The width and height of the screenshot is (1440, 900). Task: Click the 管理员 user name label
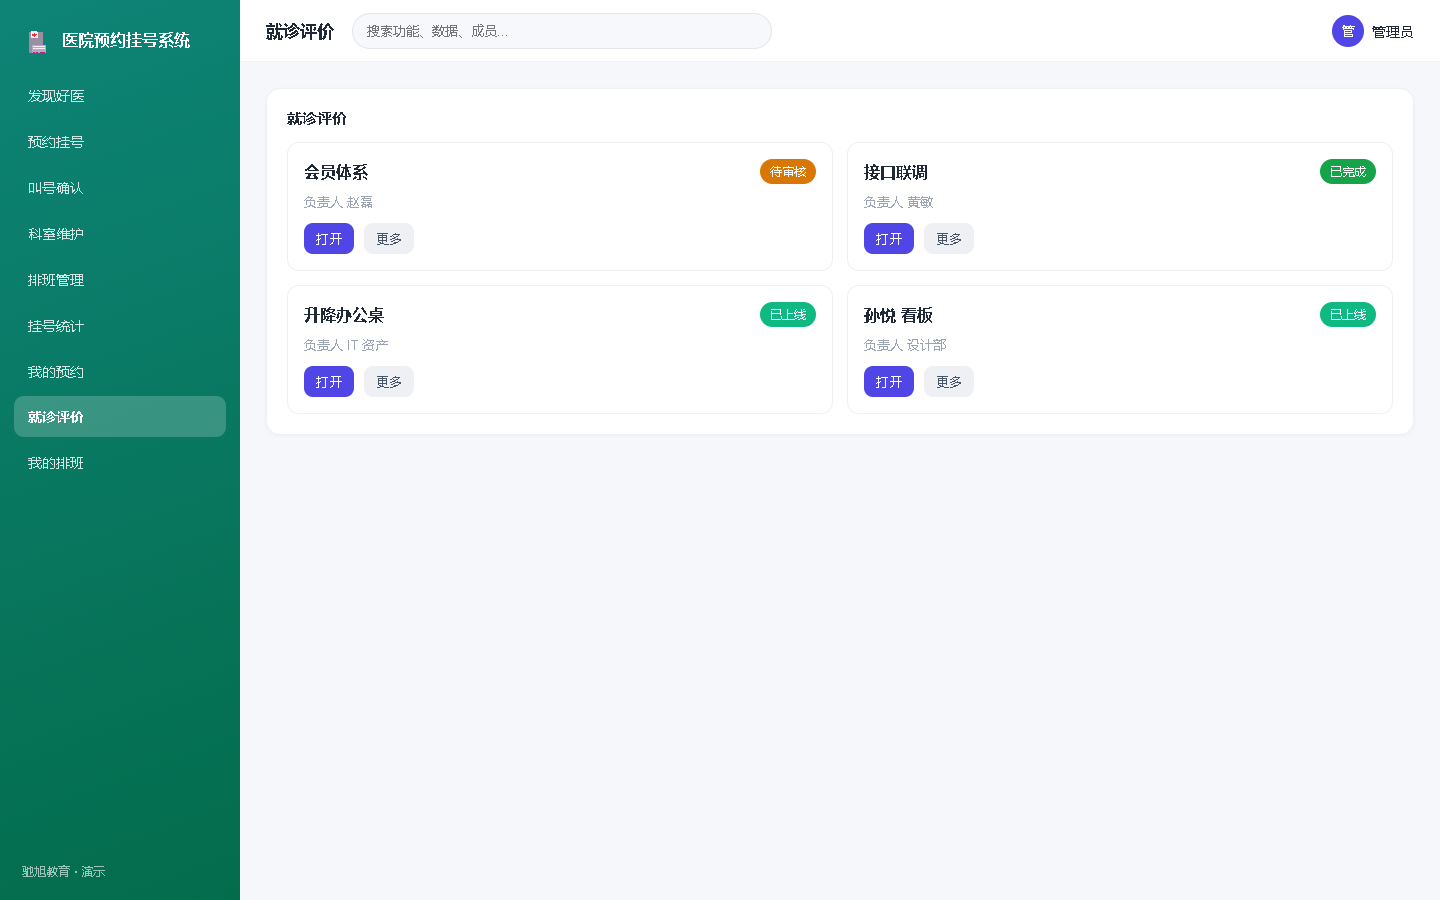tap(1392, 32)
